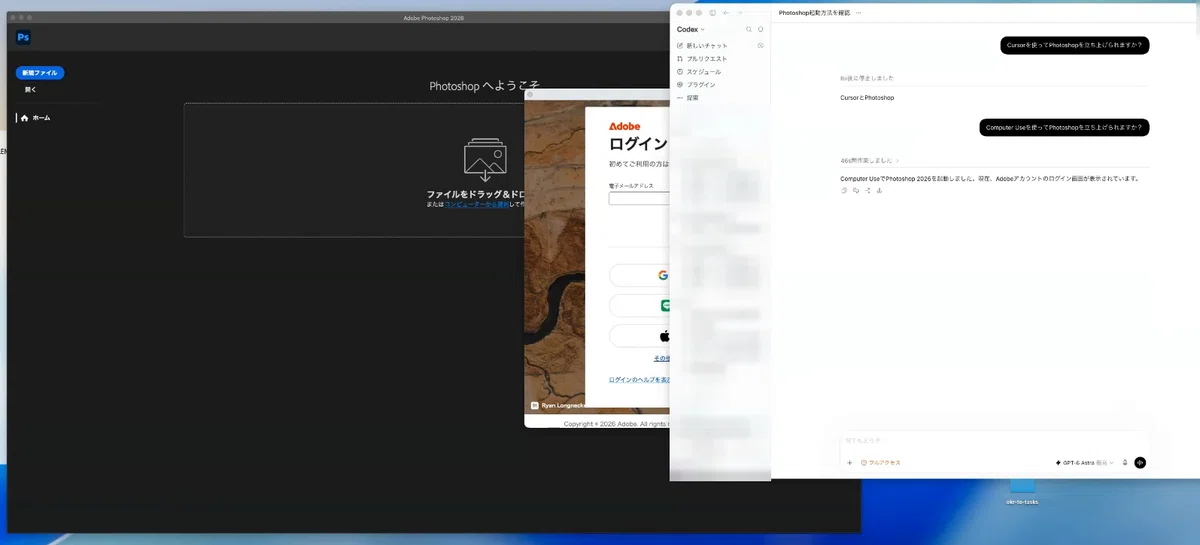The image size is (1200, 545).
Task: Click the back arrow in Codex title bar
Action: (726, 13)
